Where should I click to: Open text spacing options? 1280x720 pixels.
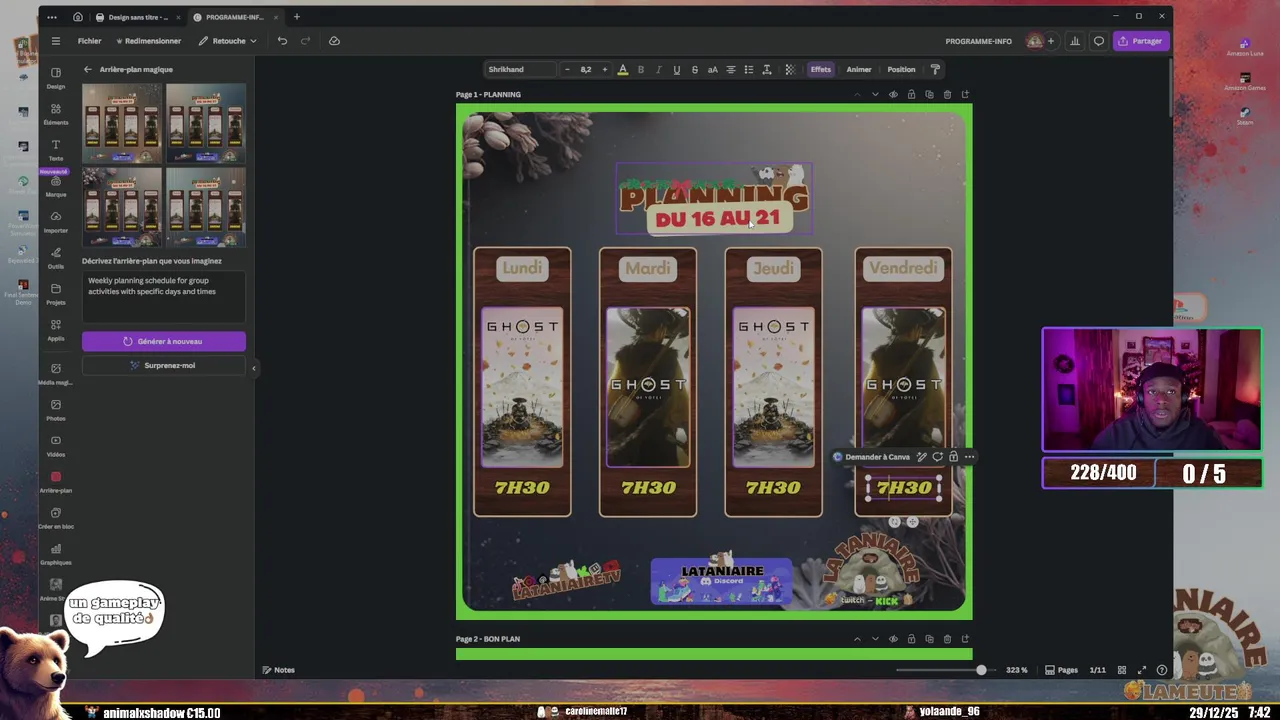click(766, 69)
